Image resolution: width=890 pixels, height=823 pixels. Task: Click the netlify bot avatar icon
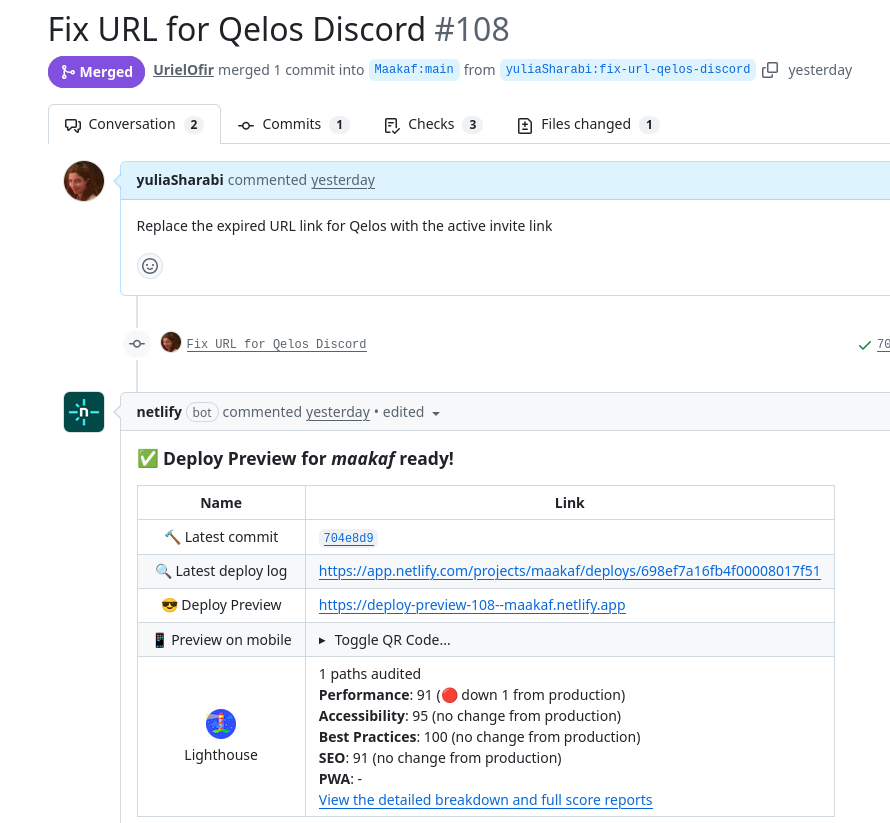(83, 411)
